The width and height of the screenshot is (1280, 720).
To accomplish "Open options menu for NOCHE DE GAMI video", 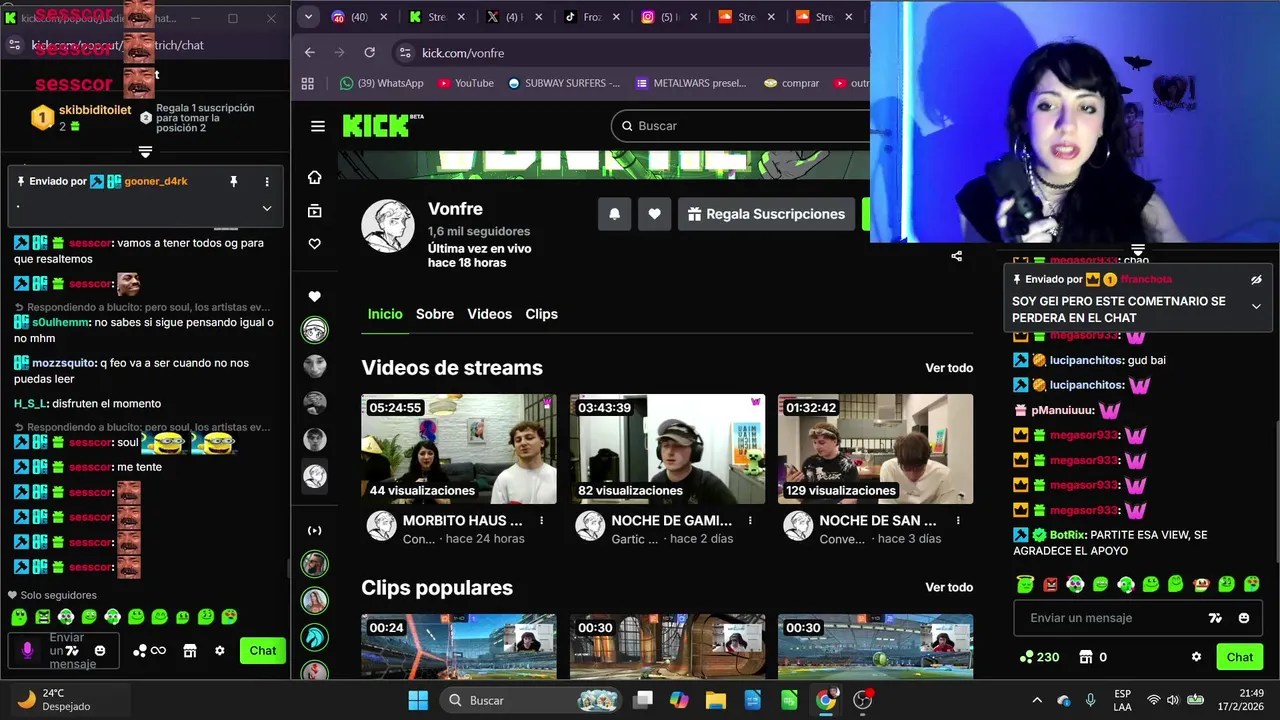I will (750, 521).
